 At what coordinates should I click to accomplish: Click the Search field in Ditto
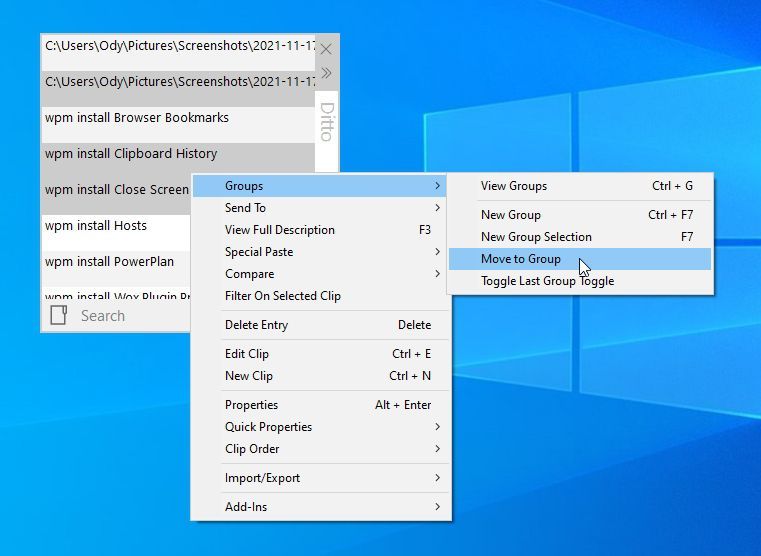(x=133, y=316)
